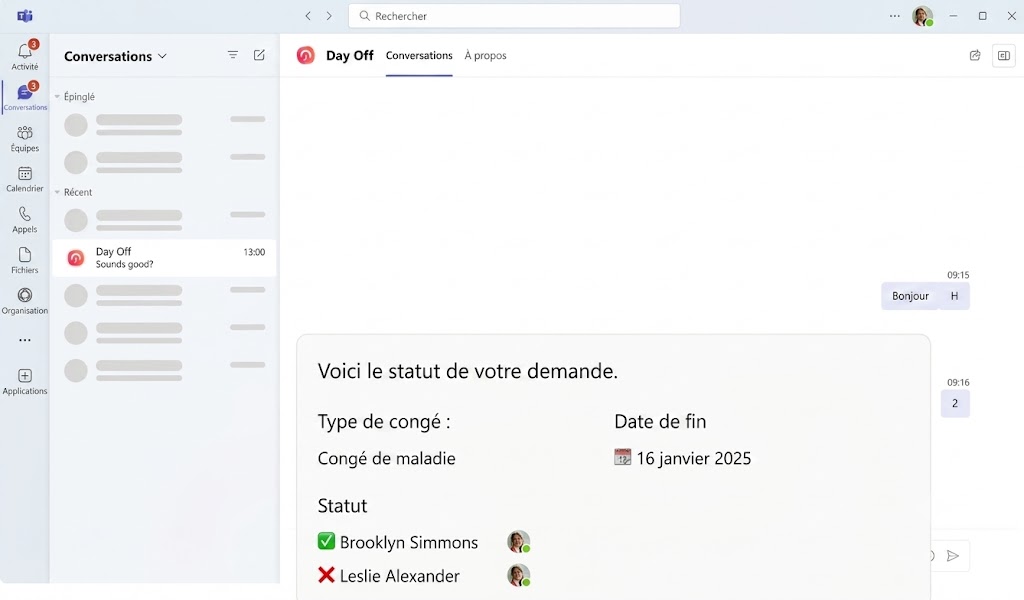
Task: Switch to the À propos tab
Action: click(485, 55)
